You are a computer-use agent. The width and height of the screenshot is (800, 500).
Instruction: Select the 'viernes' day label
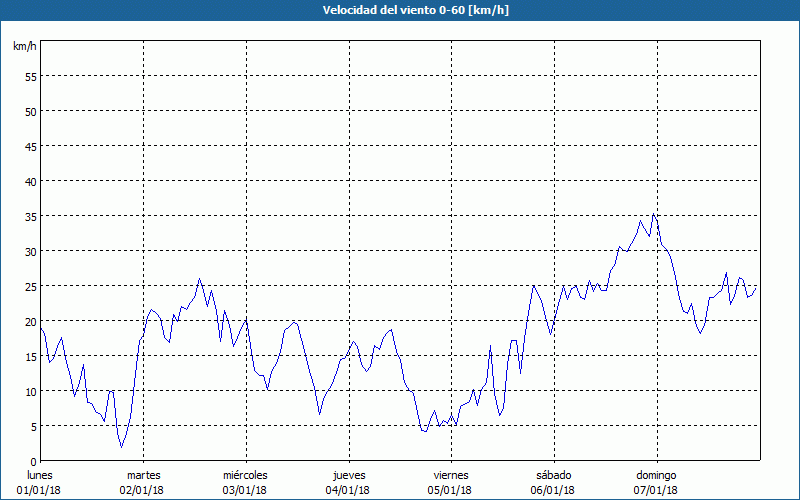[x=450, y=474]
